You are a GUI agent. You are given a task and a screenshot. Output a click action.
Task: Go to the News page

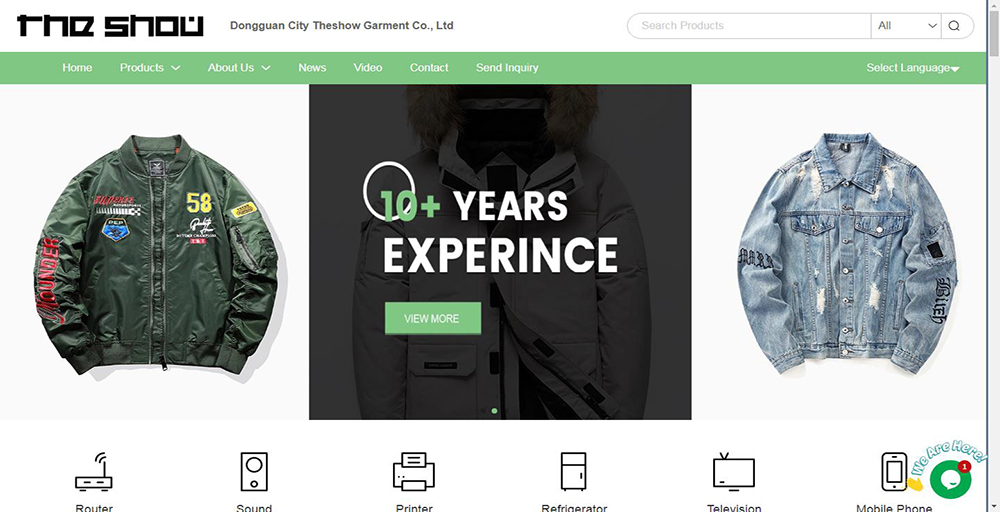(x=312, y=68)
